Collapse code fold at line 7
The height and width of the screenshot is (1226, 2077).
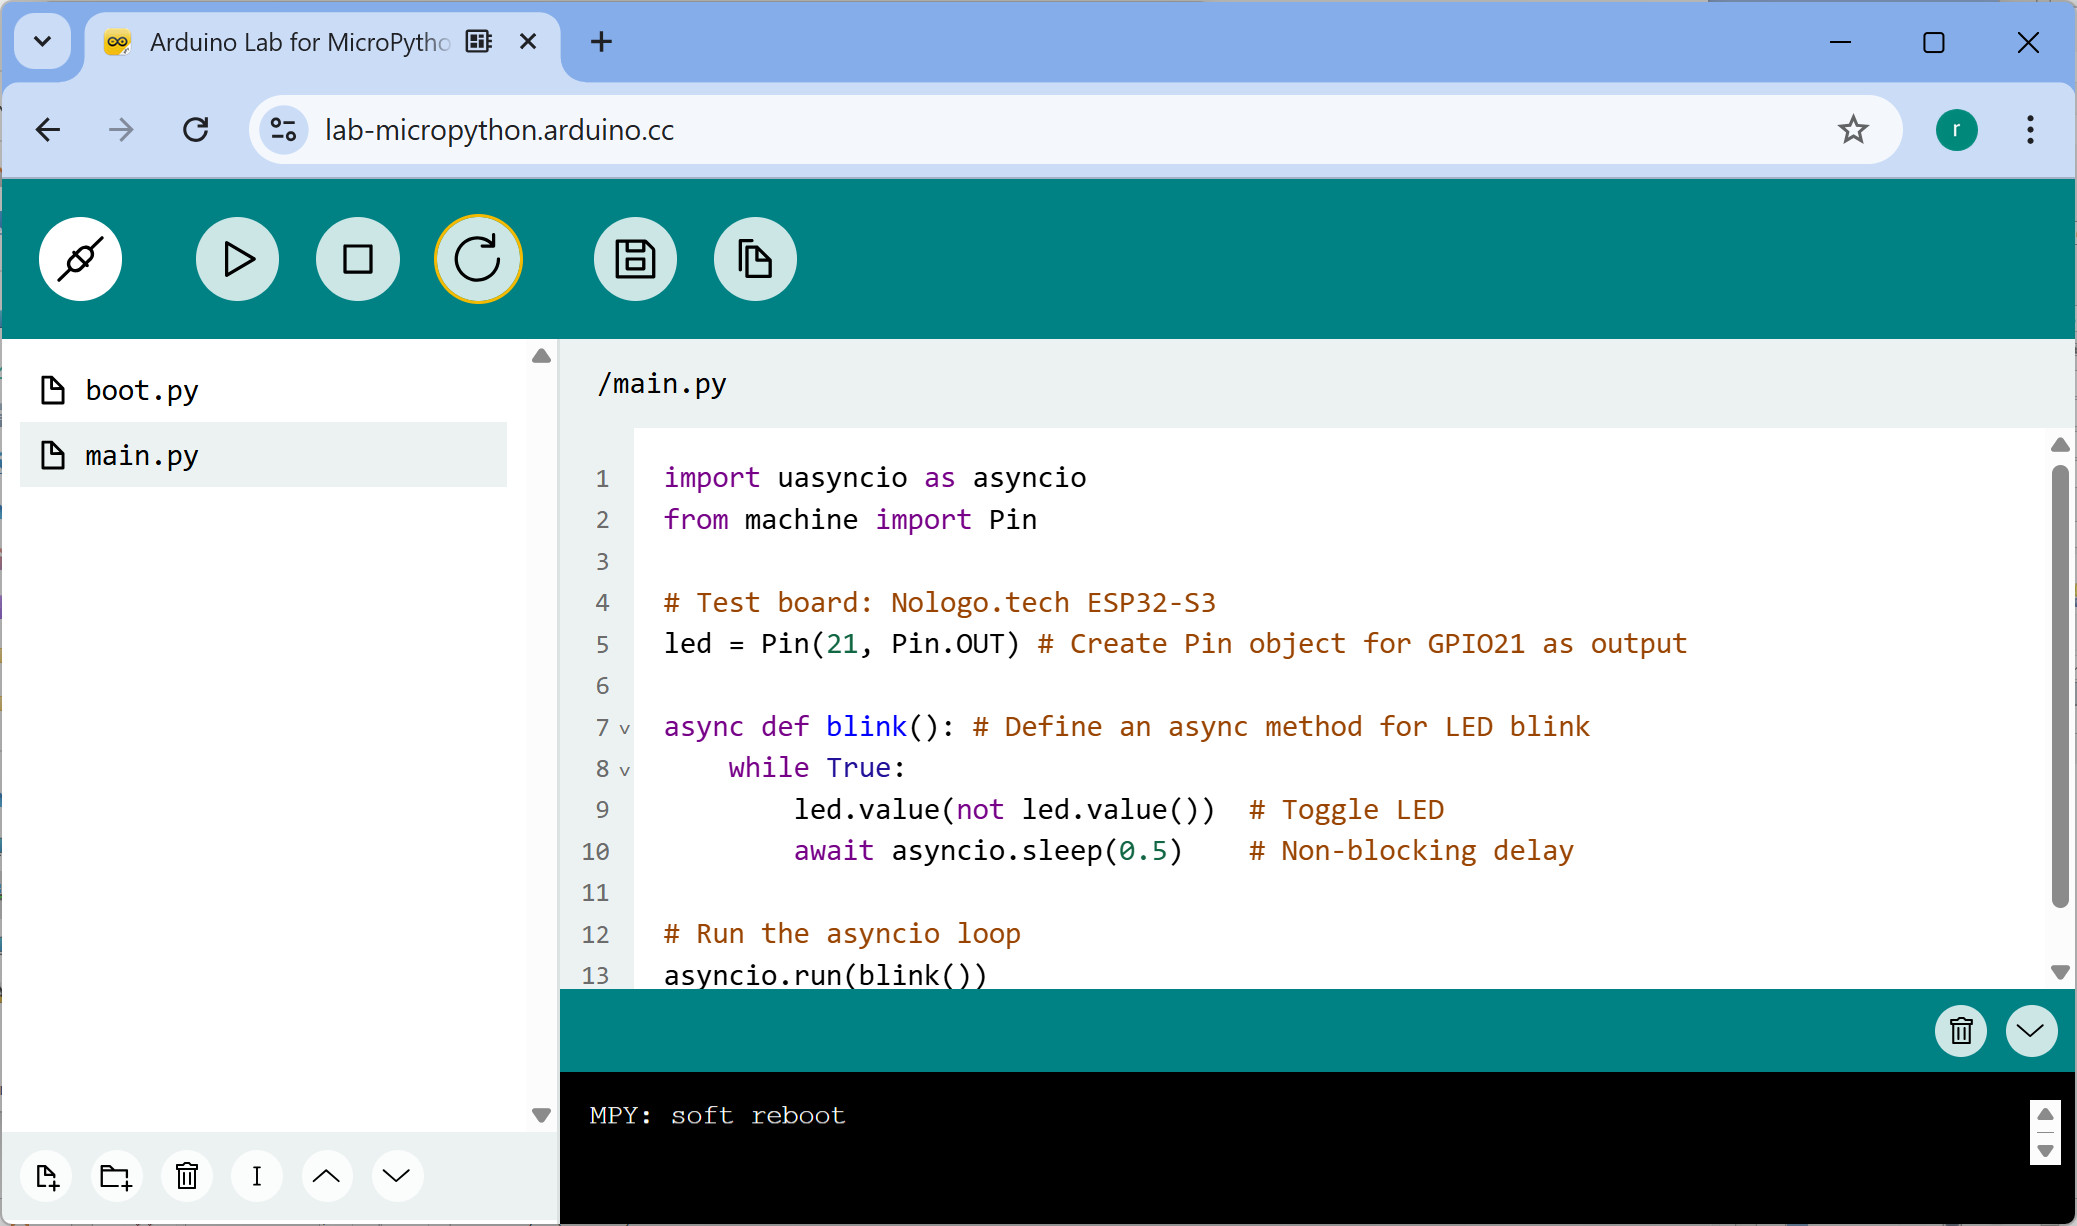(x=624, y=729)
